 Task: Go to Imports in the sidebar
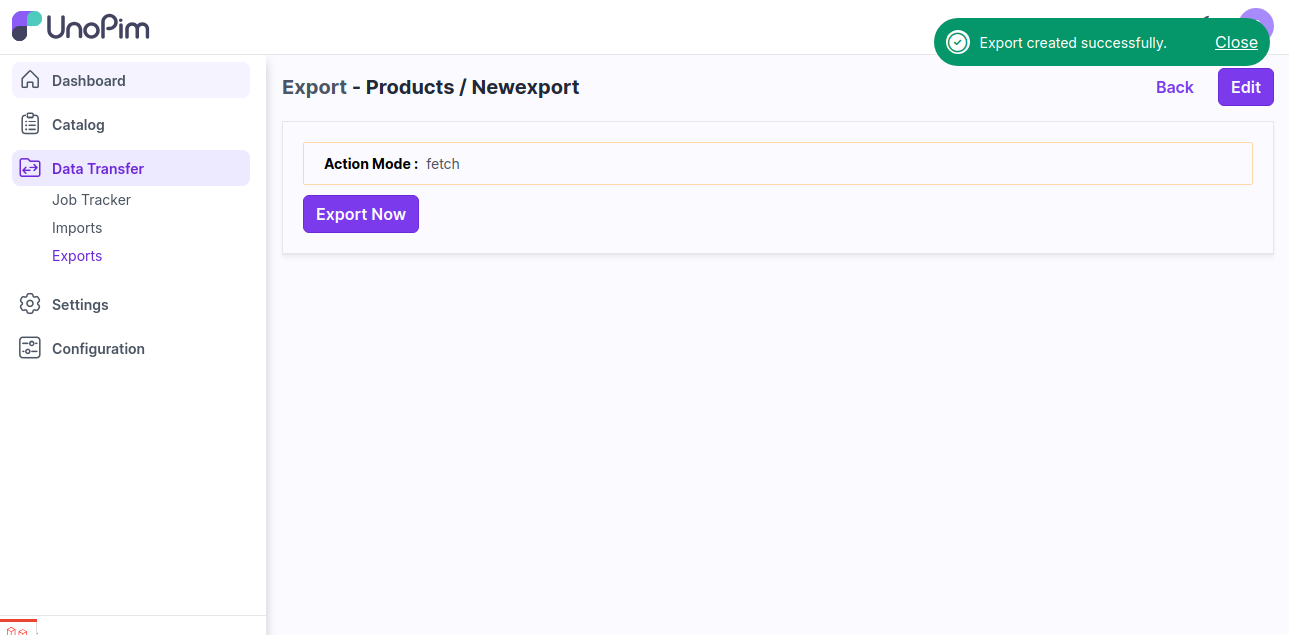pos(77,228)
